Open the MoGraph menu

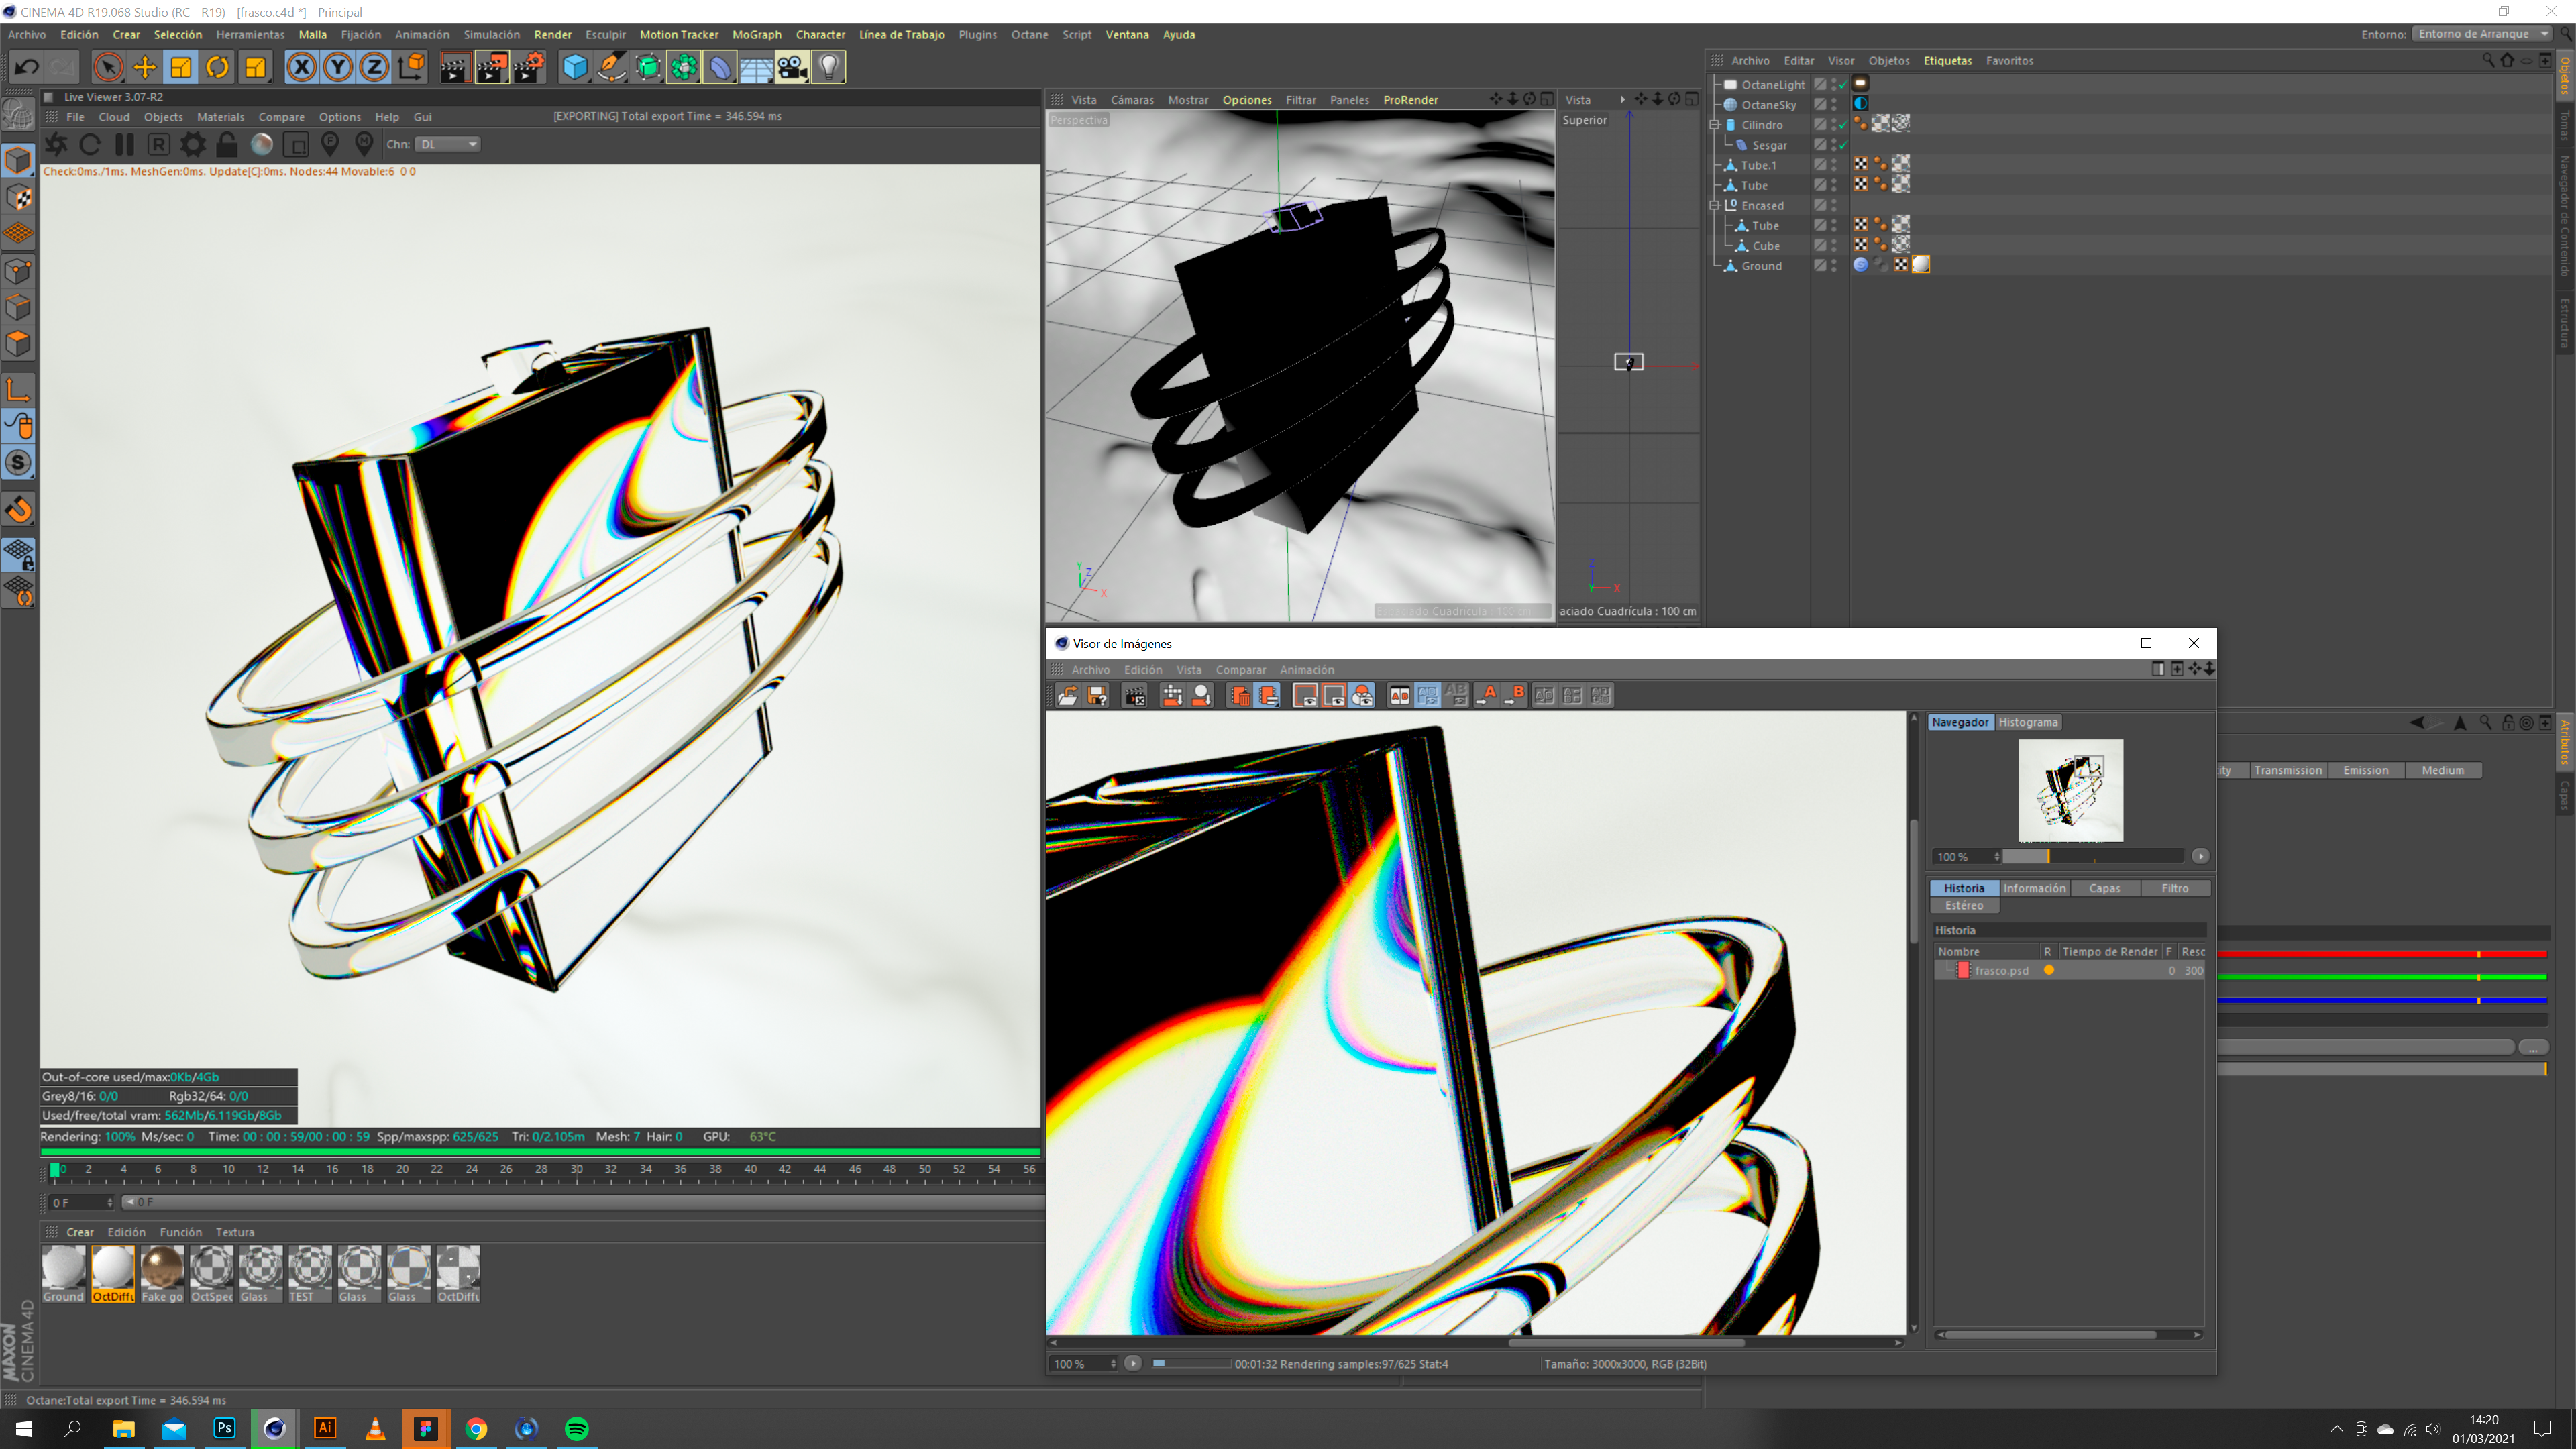(x=756, y=34)
